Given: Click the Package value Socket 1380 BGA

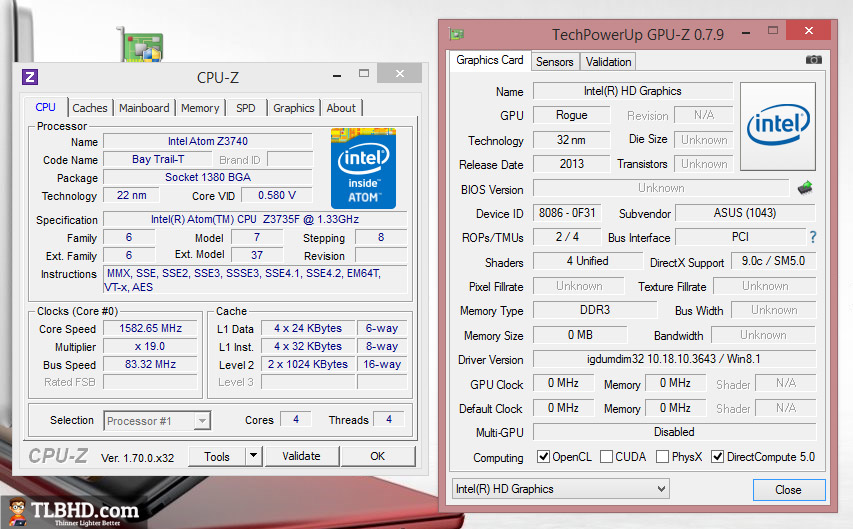Looking at the screenshot, I should point(208,177).
